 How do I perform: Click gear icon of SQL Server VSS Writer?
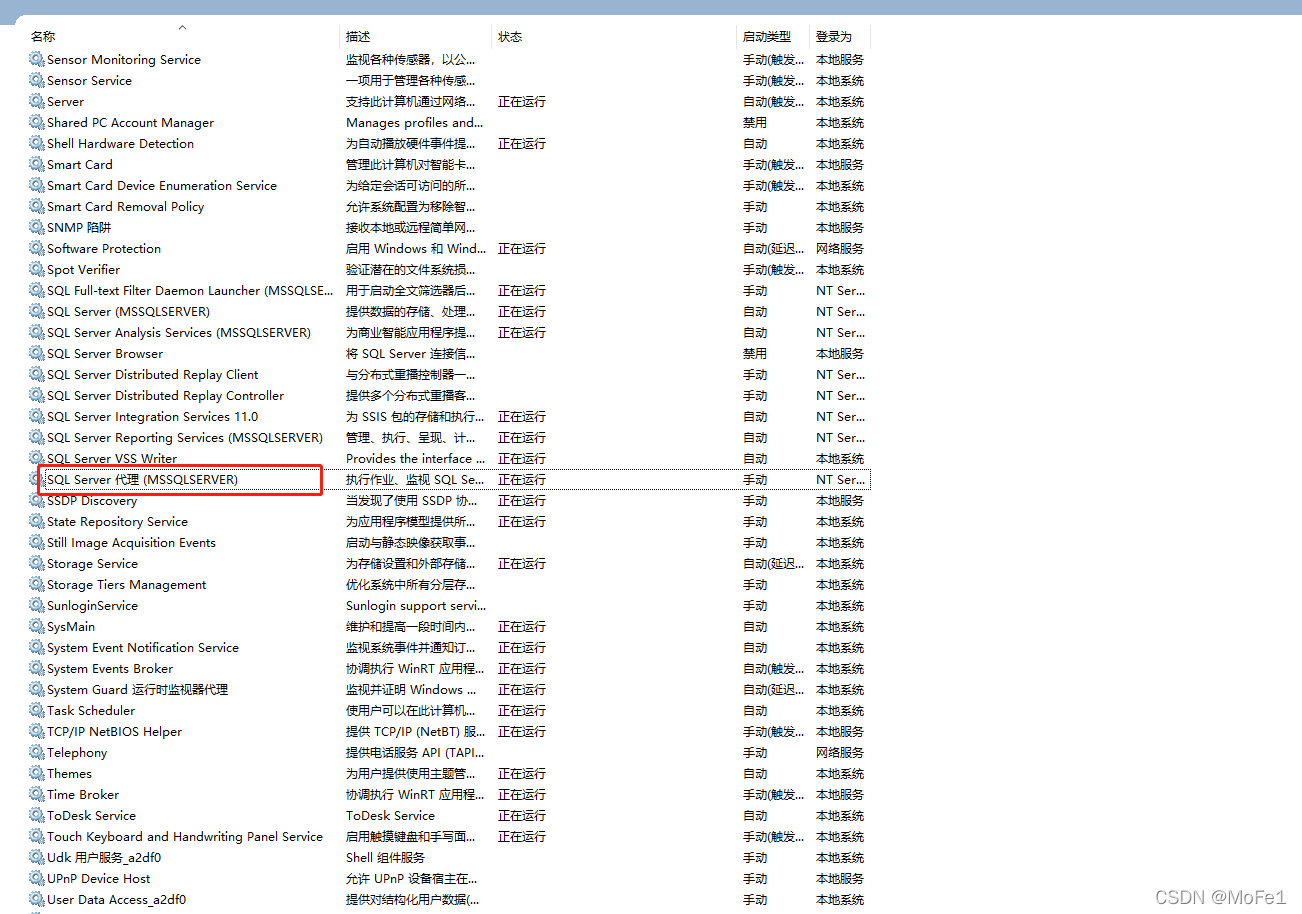(x=37, y=458)
